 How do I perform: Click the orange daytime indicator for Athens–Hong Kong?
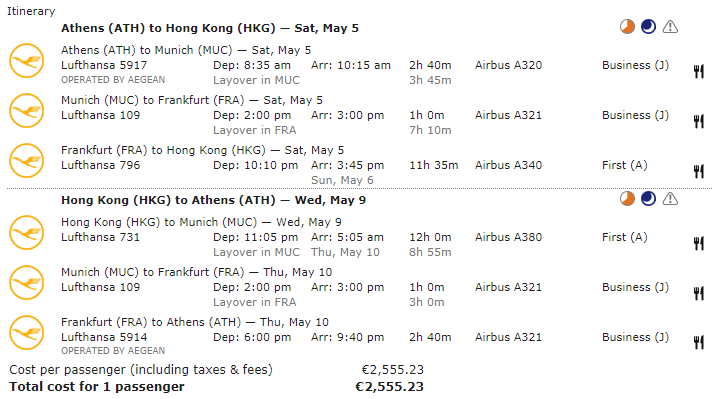coord(627,27)
